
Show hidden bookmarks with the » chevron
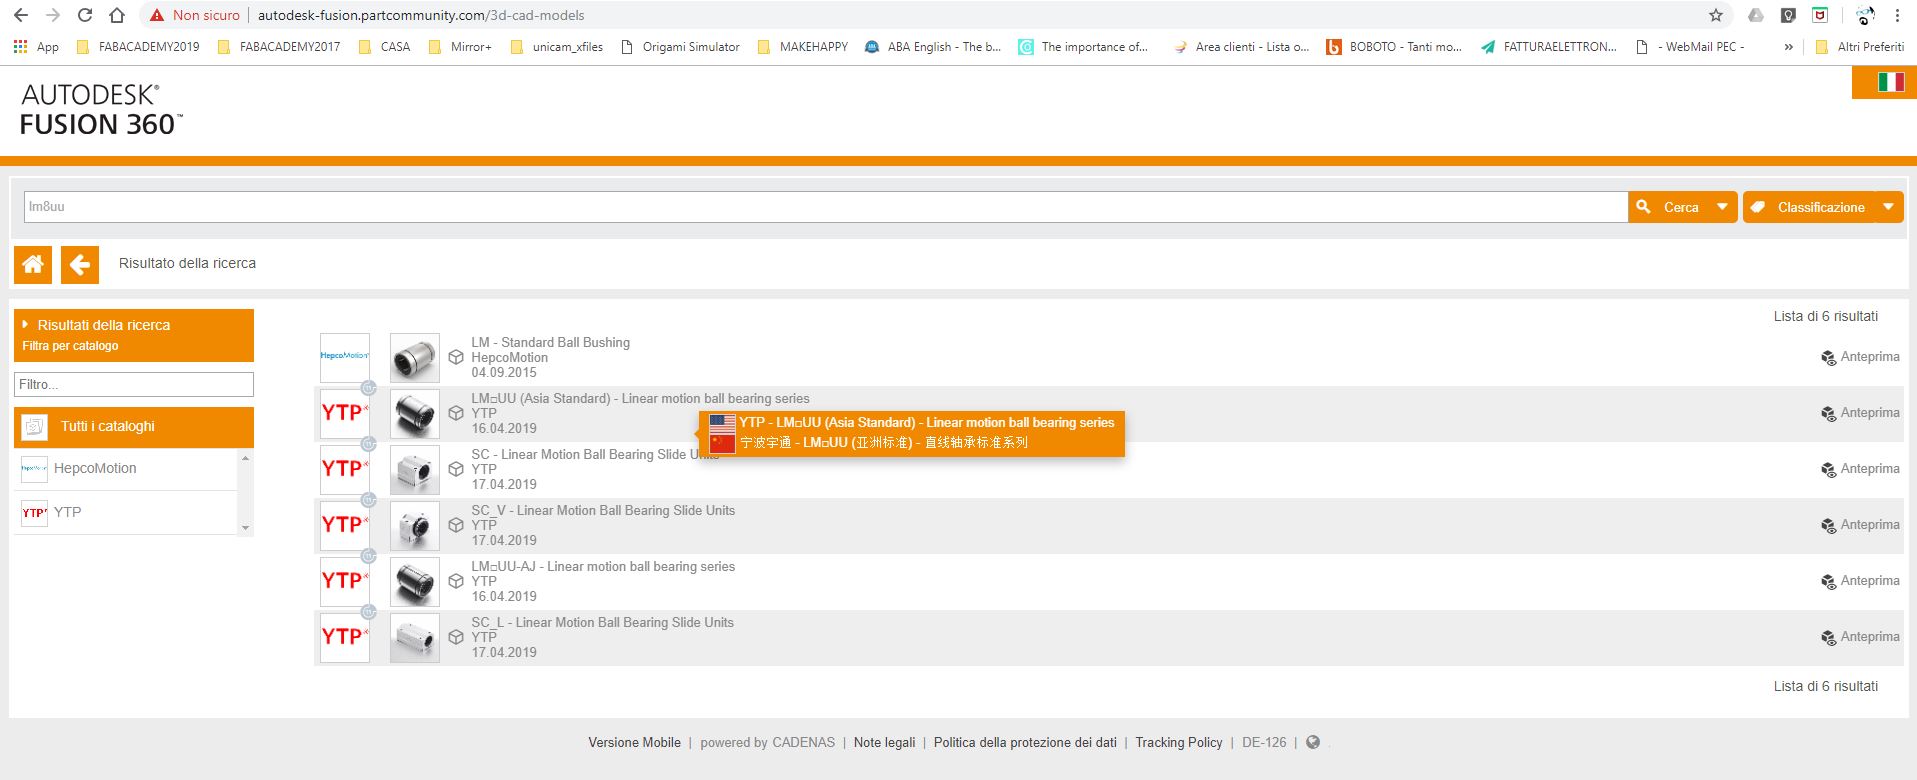1788,47
